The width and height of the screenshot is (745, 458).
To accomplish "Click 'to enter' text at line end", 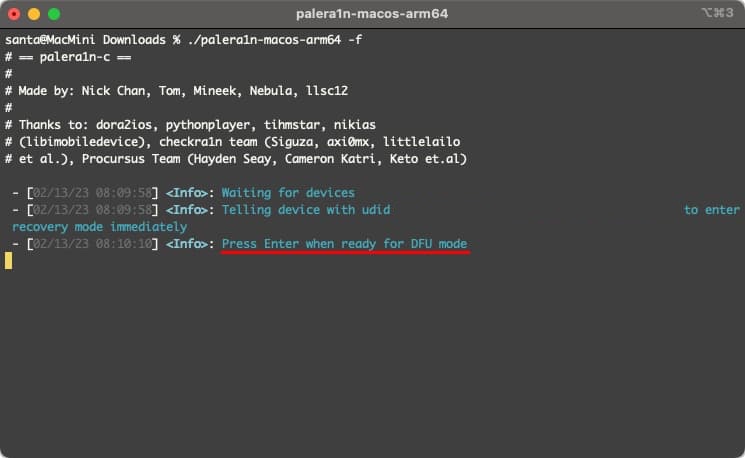I will pyautogui.click(x=712, y=210).
